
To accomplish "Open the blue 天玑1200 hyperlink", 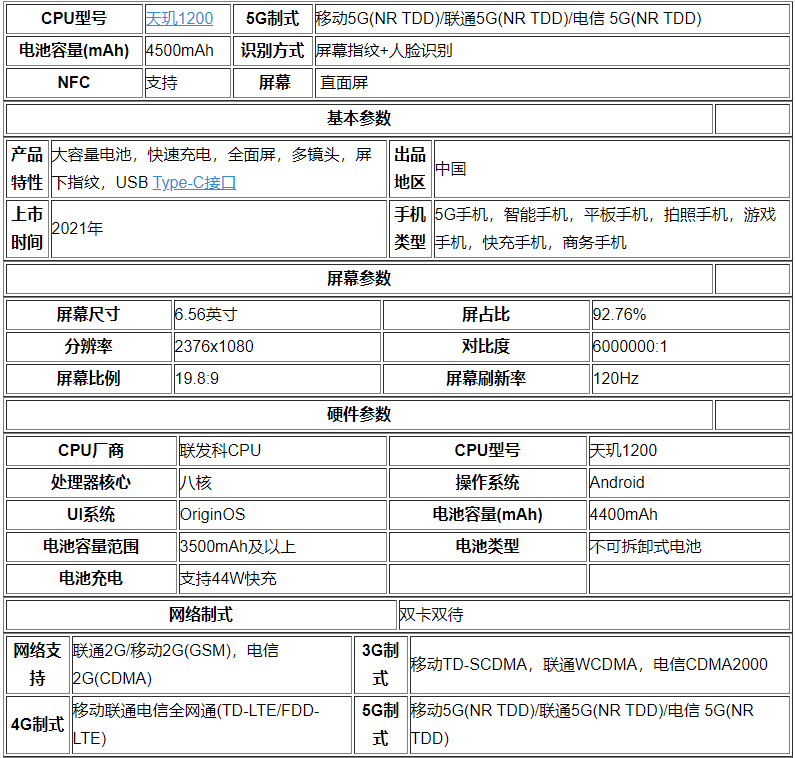I will pyautogui.click(x=179, y=18).
